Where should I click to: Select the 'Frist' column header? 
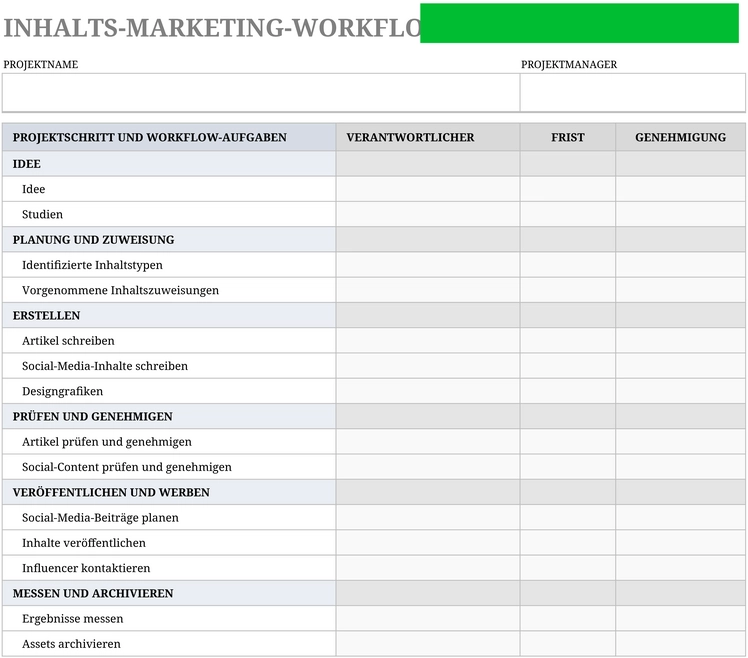click(568, 137)
